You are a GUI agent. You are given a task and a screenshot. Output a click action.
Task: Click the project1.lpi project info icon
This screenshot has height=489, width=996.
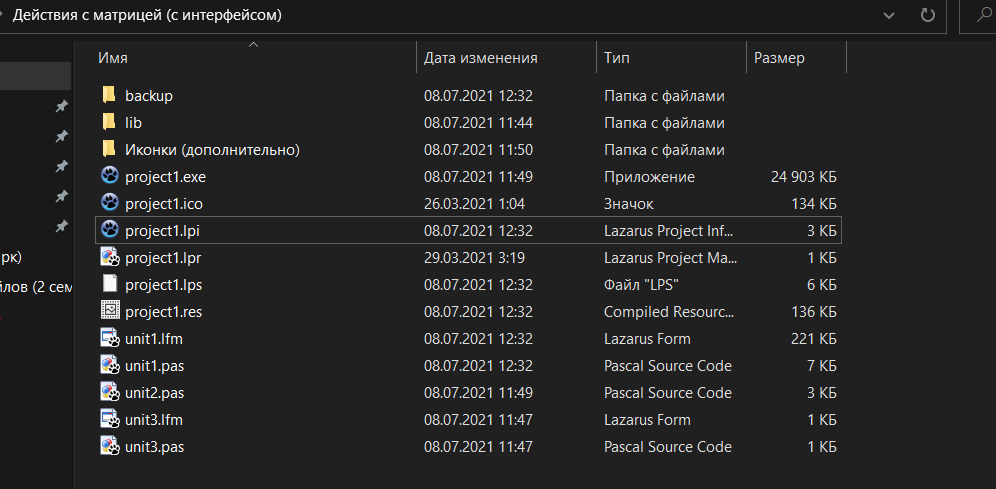[110, 231]
